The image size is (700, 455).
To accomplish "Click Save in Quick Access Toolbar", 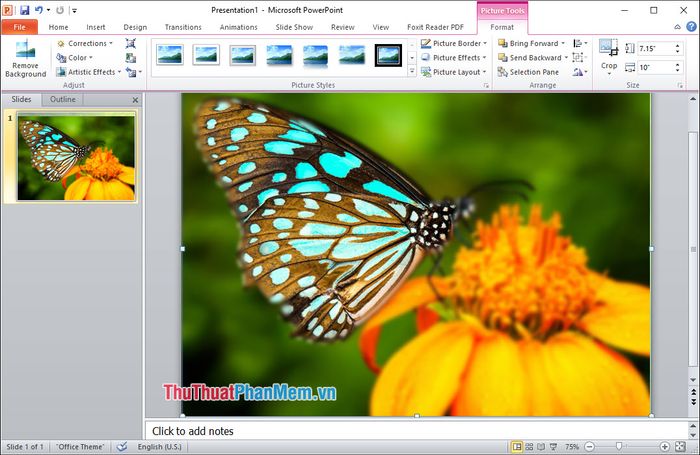I will tap(25, 10).
